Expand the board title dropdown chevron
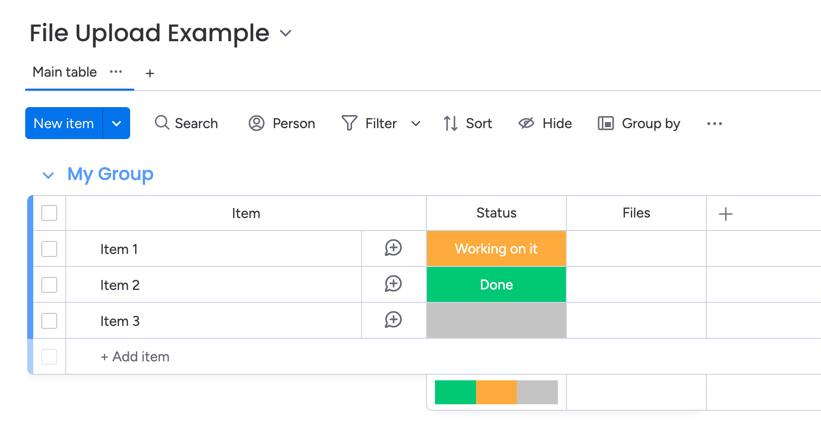Image resolution: width=821 pixels, height=430 pixels. (x=286, y=33)
